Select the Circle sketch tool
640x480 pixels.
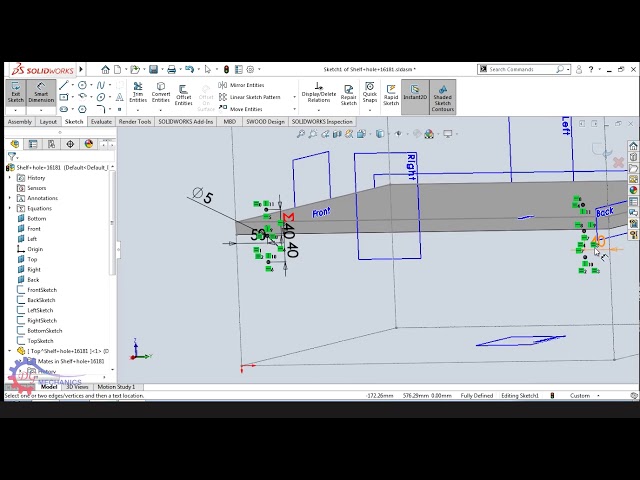point(82,85)
